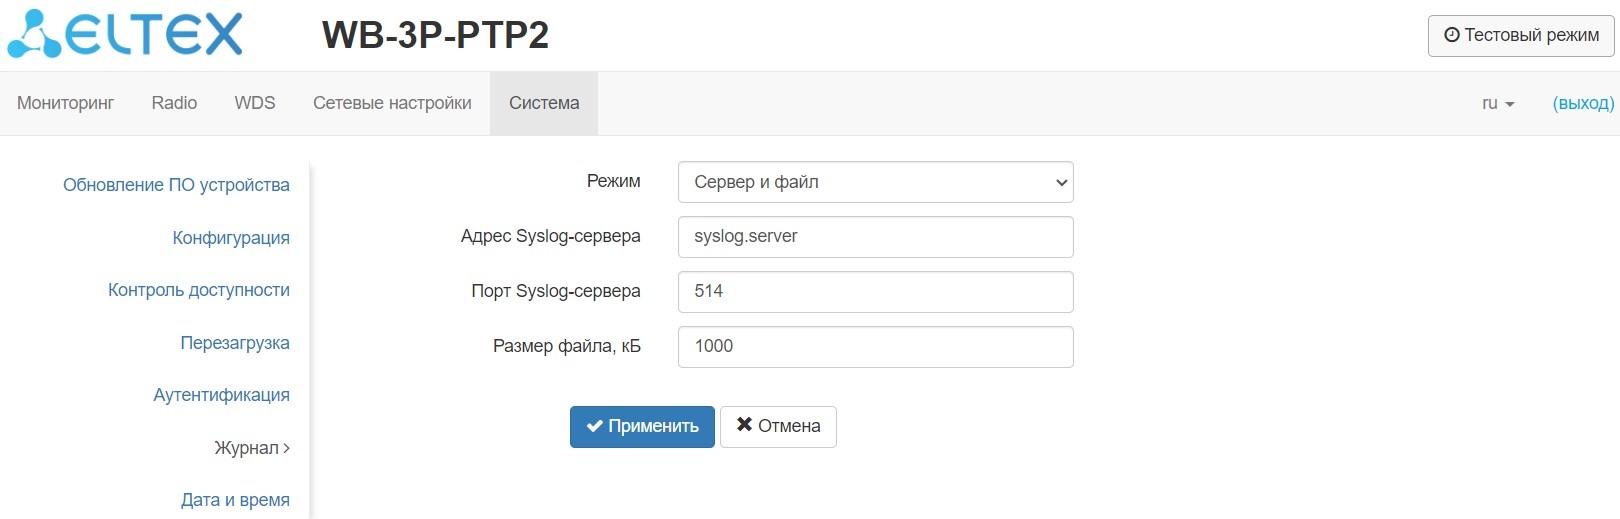This screenshot has width=1620, height=519.
Task: Click the checkmark icon on Применить
Action: [594, 426]
